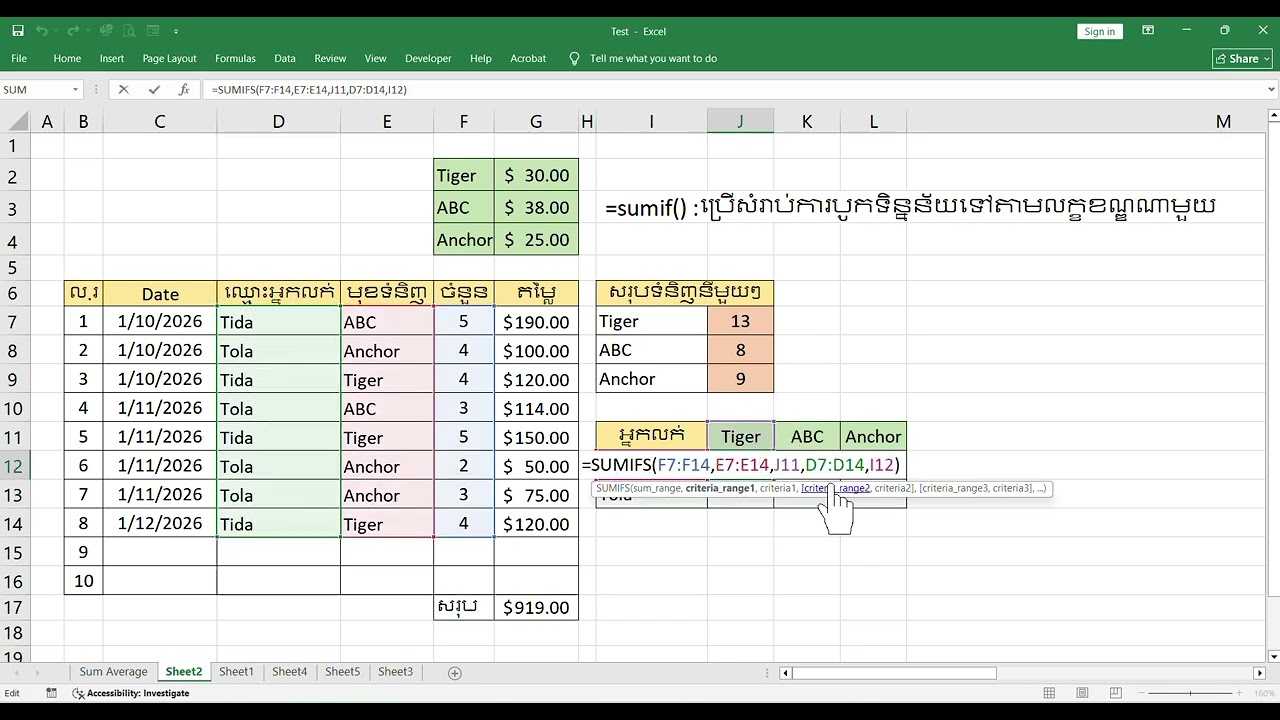The image size is (1280, 720).
Task: Click cell showing $114.00
Action: click(536, 408)
